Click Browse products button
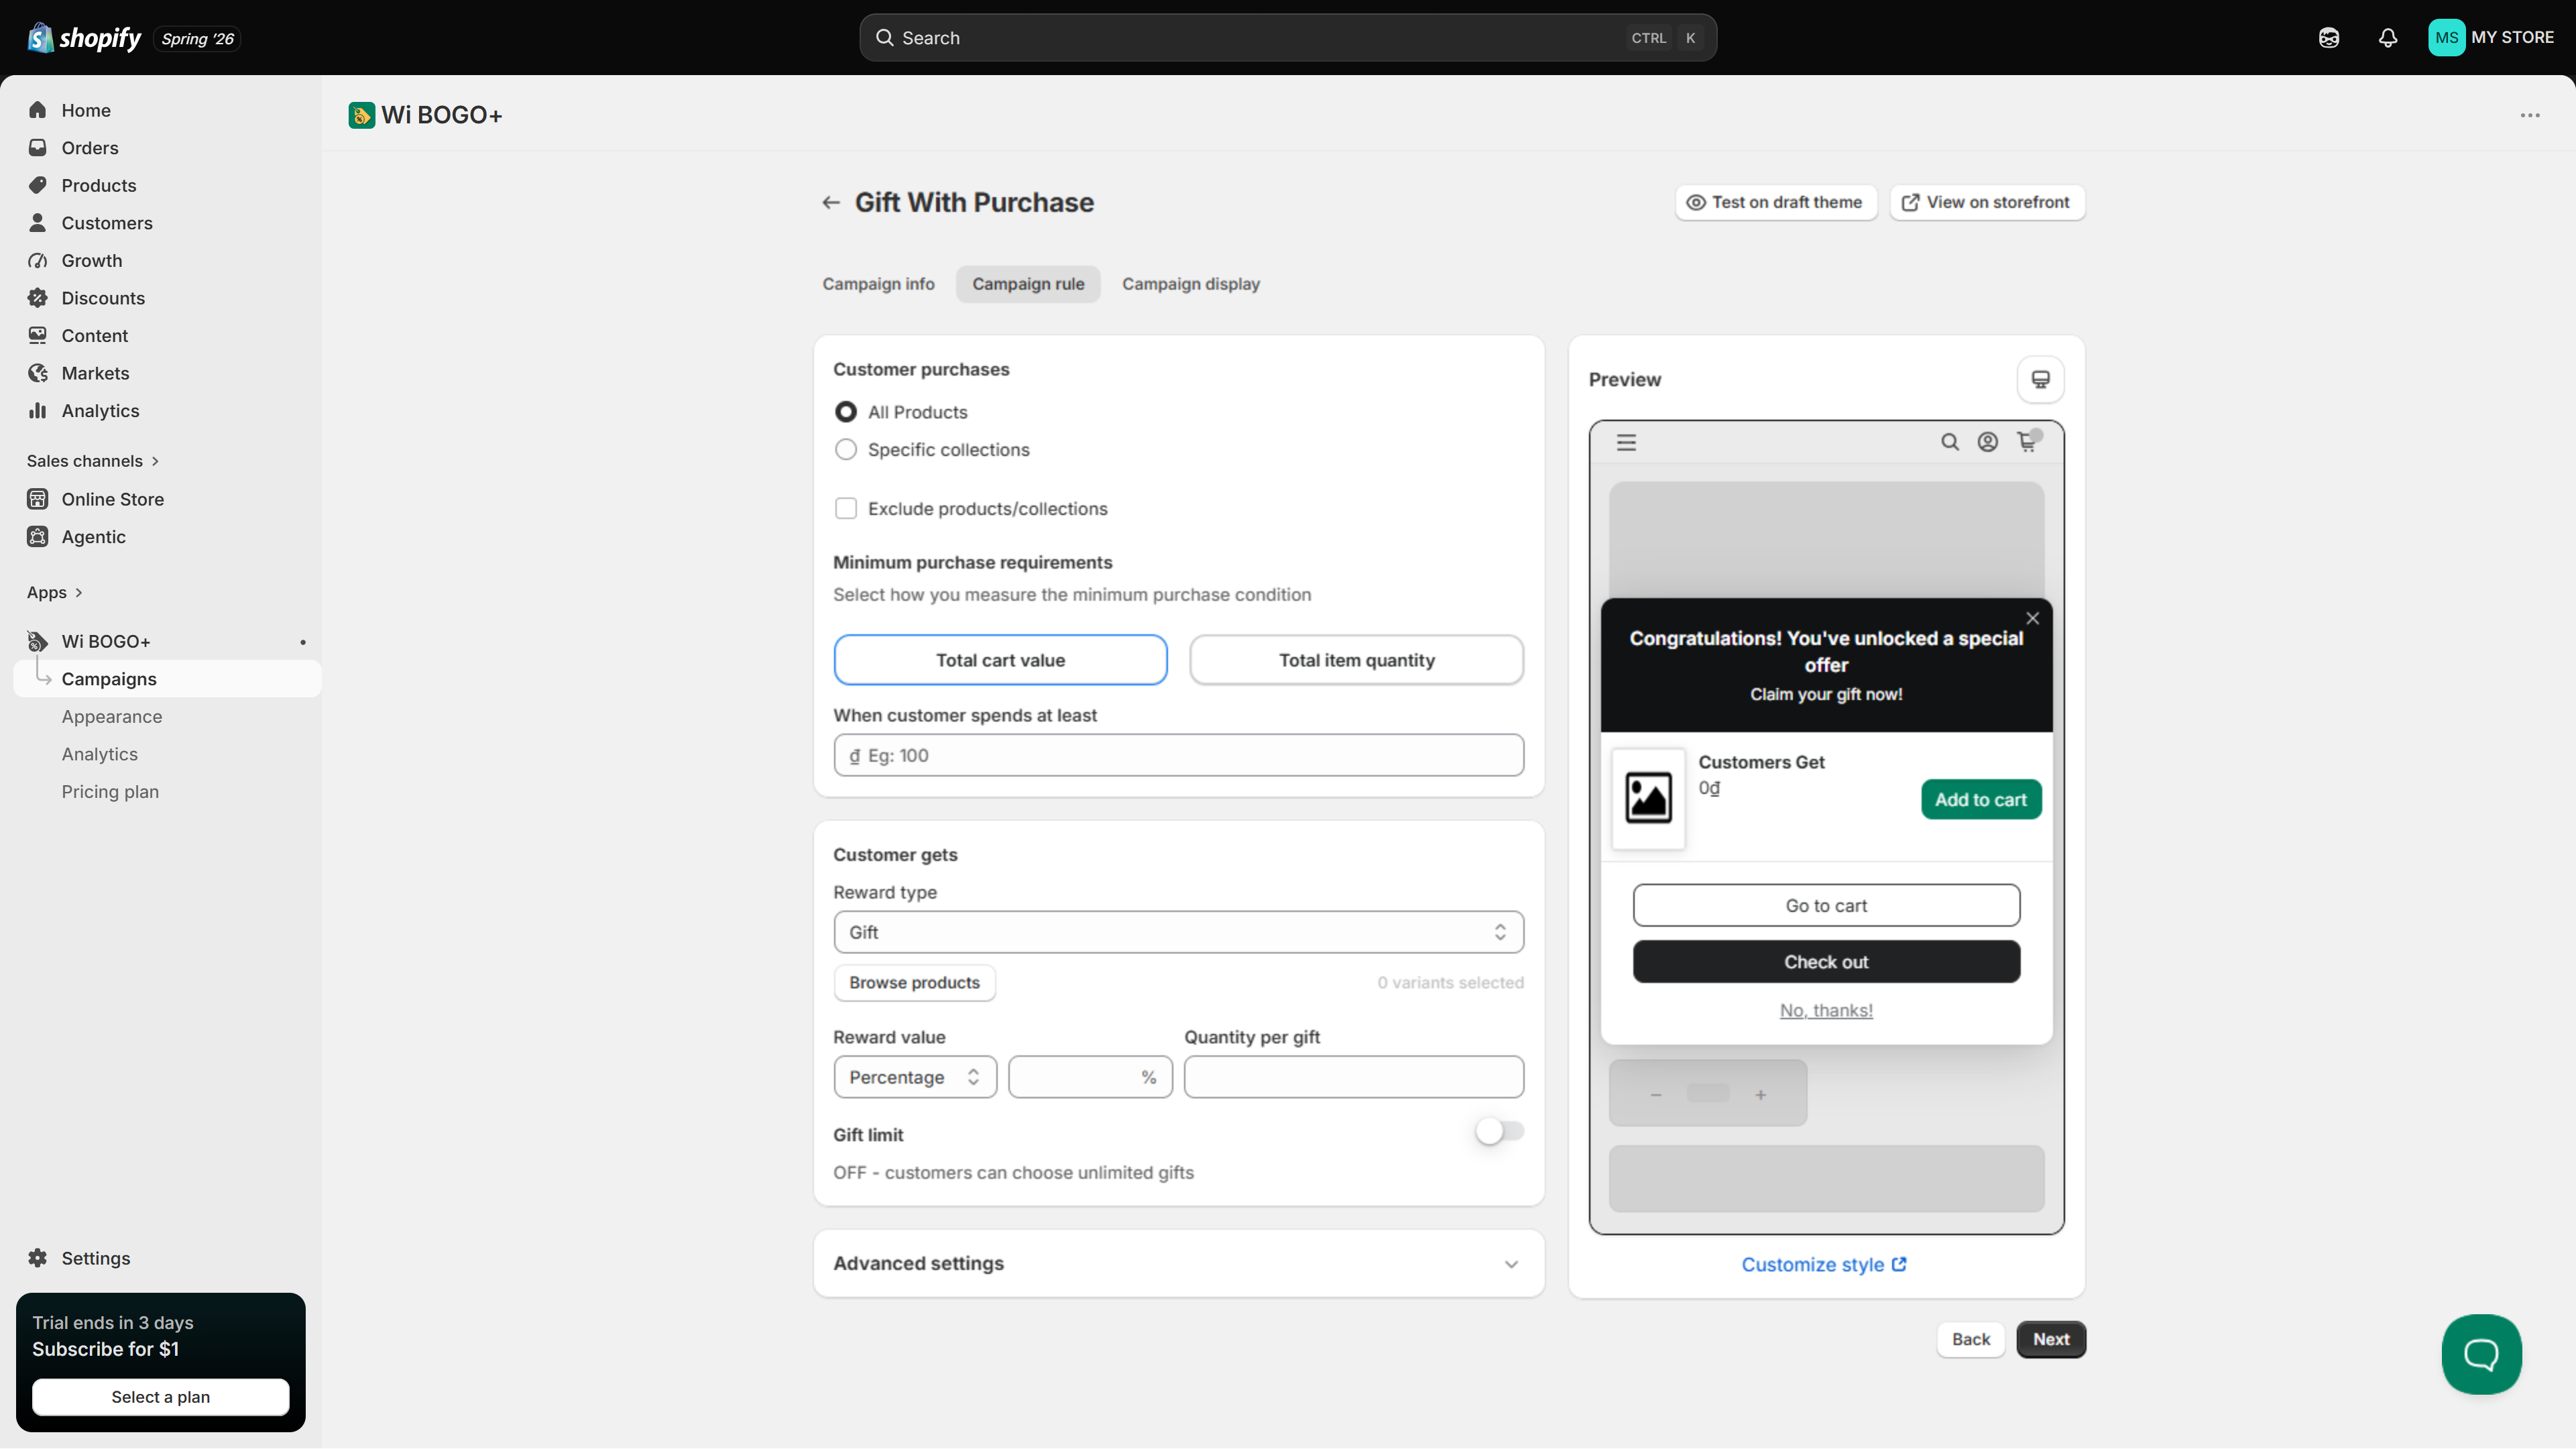The width and height of the screenshot is (2576, 1449). coord(914,983)
